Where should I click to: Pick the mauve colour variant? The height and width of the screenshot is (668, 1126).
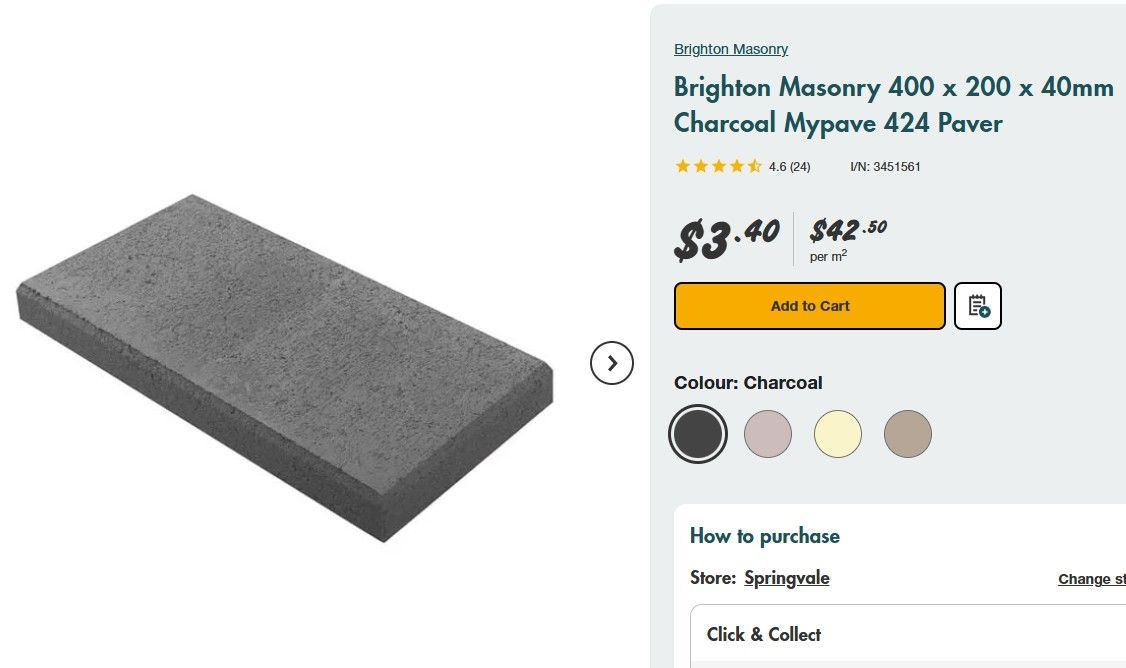tap(768, 433)
